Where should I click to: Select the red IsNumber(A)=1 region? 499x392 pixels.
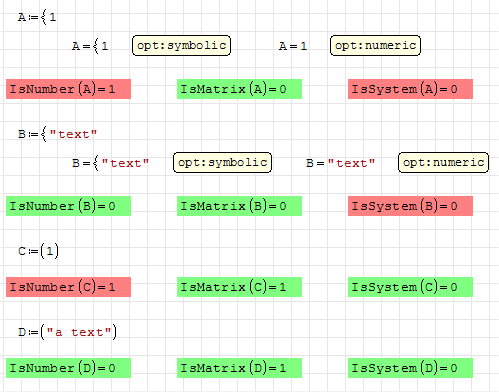tap(68, 89)
